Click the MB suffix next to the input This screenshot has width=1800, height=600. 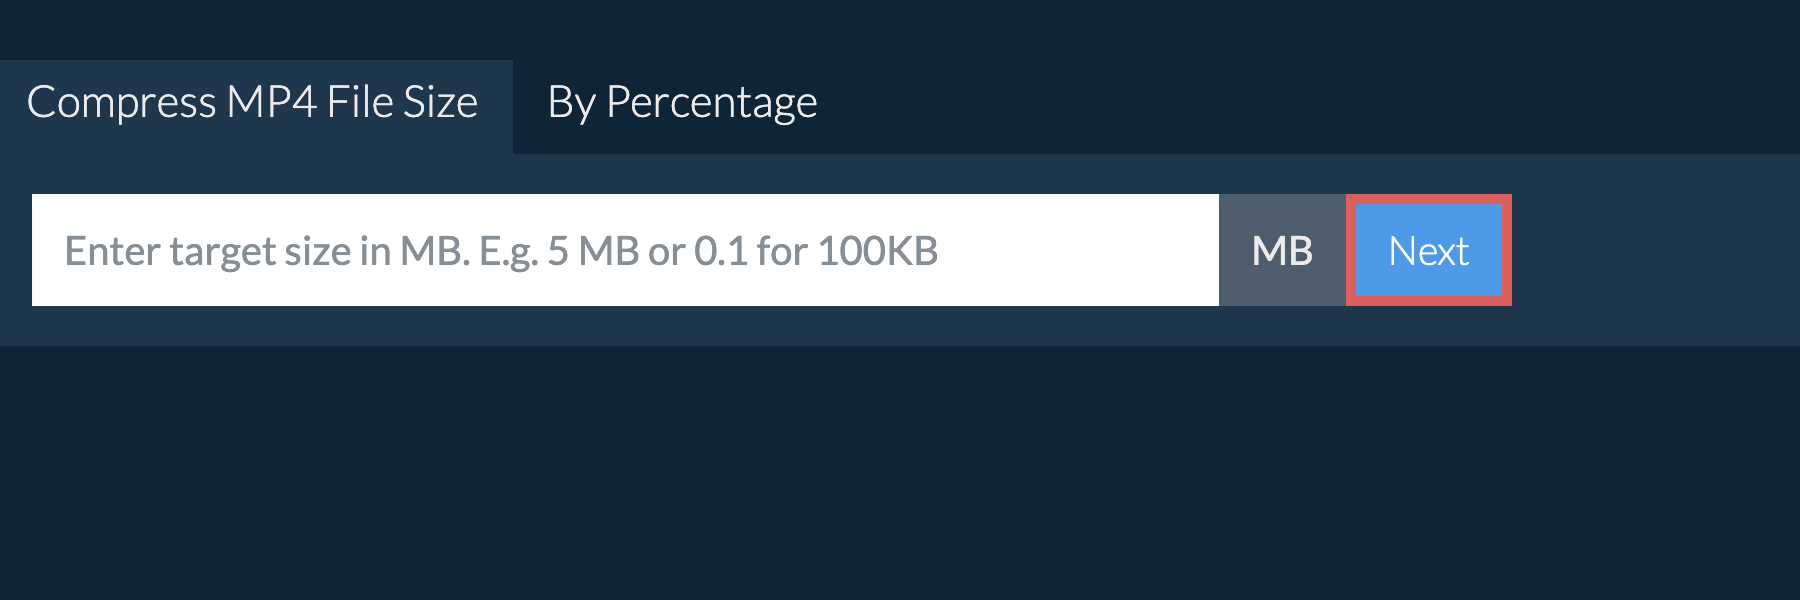[x=1282, y=251]
